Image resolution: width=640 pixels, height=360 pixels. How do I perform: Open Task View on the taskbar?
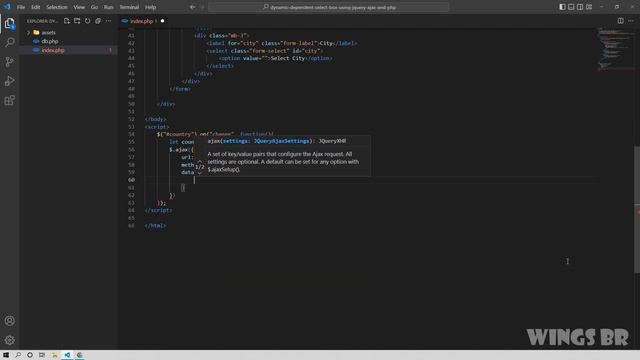tap(42, 355)
